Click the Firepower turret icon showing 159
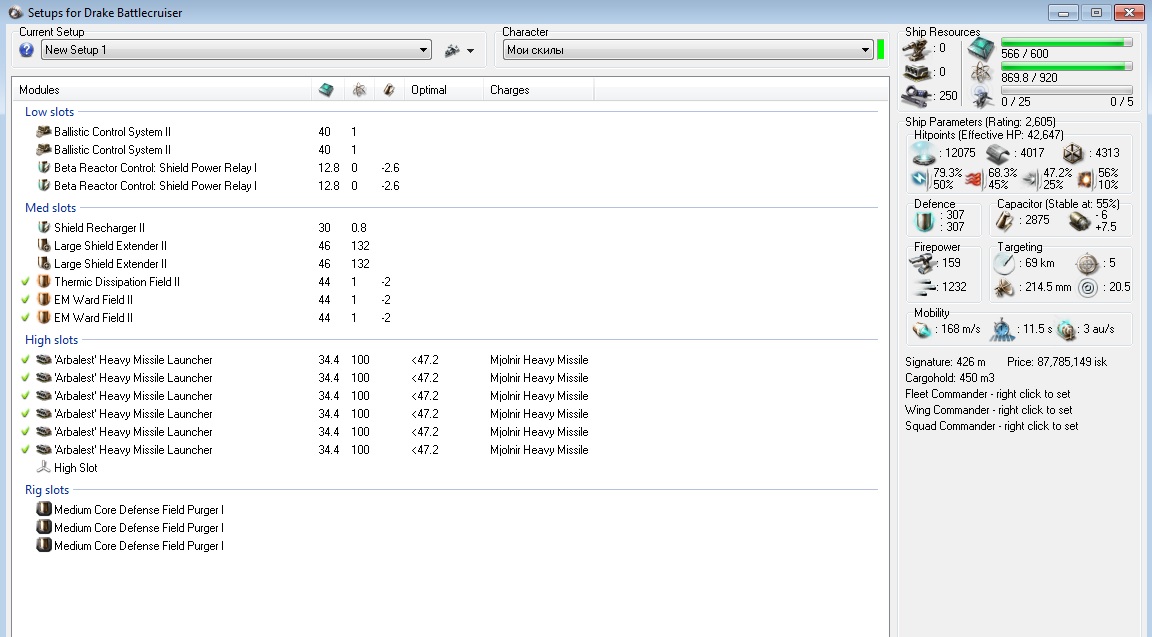This screenshot has height=637, width=1152. (x=922, y=263)
